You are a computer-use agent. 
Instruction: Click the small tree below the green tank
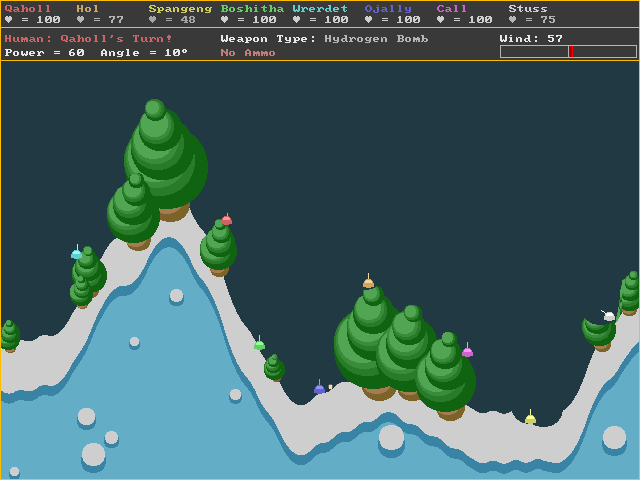tap(274, 368)
